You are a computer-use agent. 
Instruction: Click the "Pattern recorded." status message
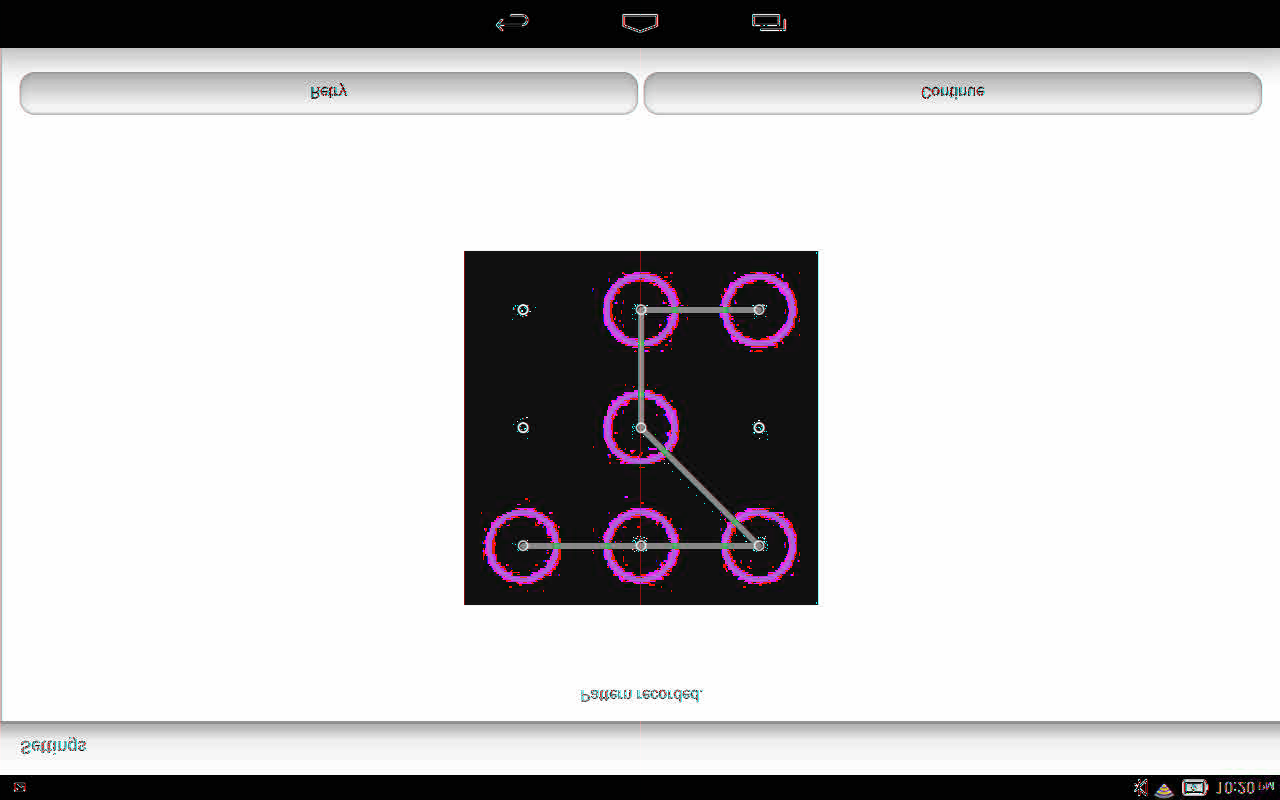pos(641,695)
